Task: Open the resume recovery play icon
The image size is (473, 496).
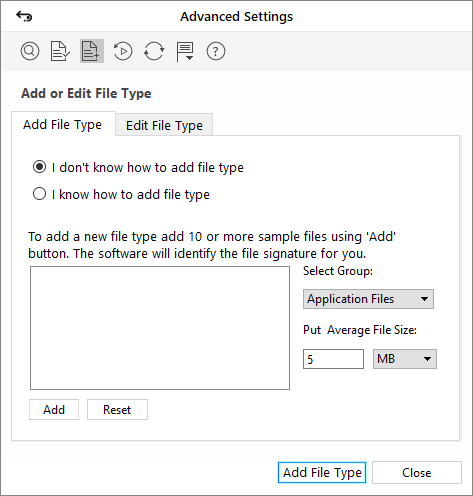Action: pyautogui.click(x=123, y=51)
